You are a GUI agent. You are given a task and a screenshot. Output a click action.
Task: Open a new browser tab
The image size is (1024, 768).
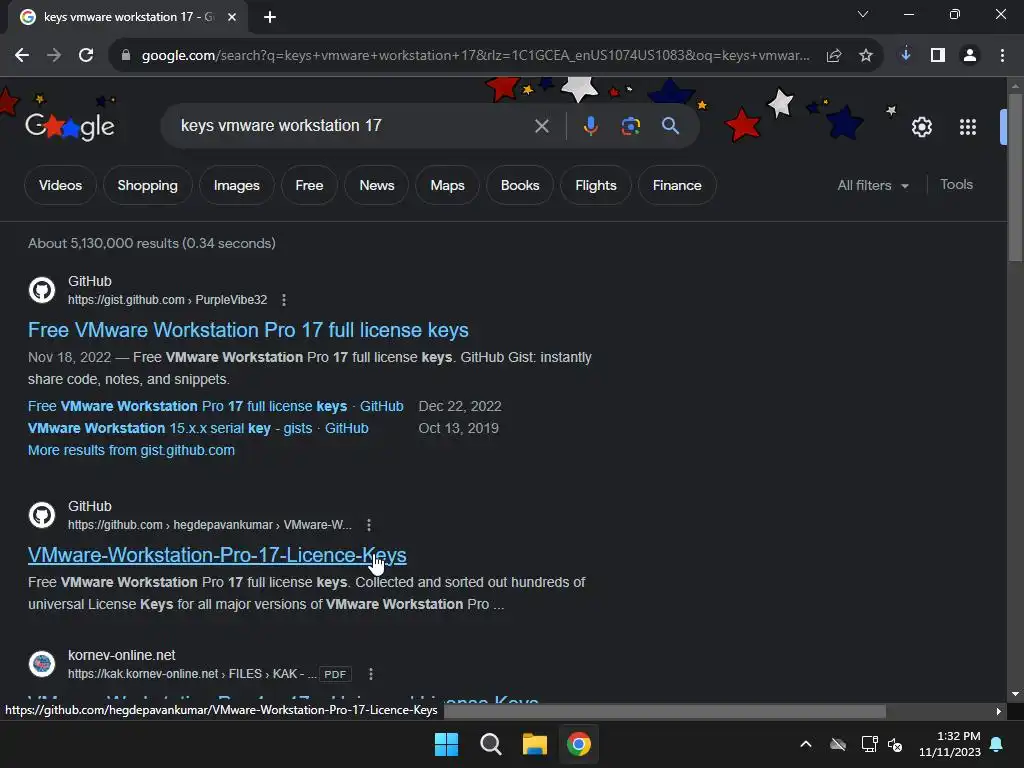270,17
